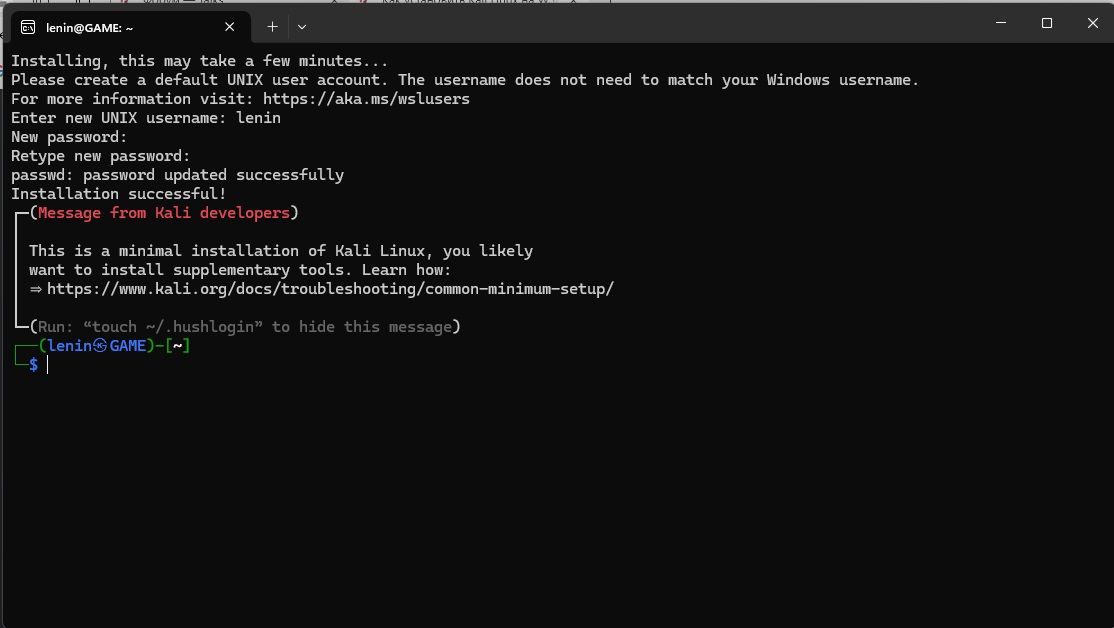
Task: Click the blue dollar sign prompt symbol
Action: point(33,364)
